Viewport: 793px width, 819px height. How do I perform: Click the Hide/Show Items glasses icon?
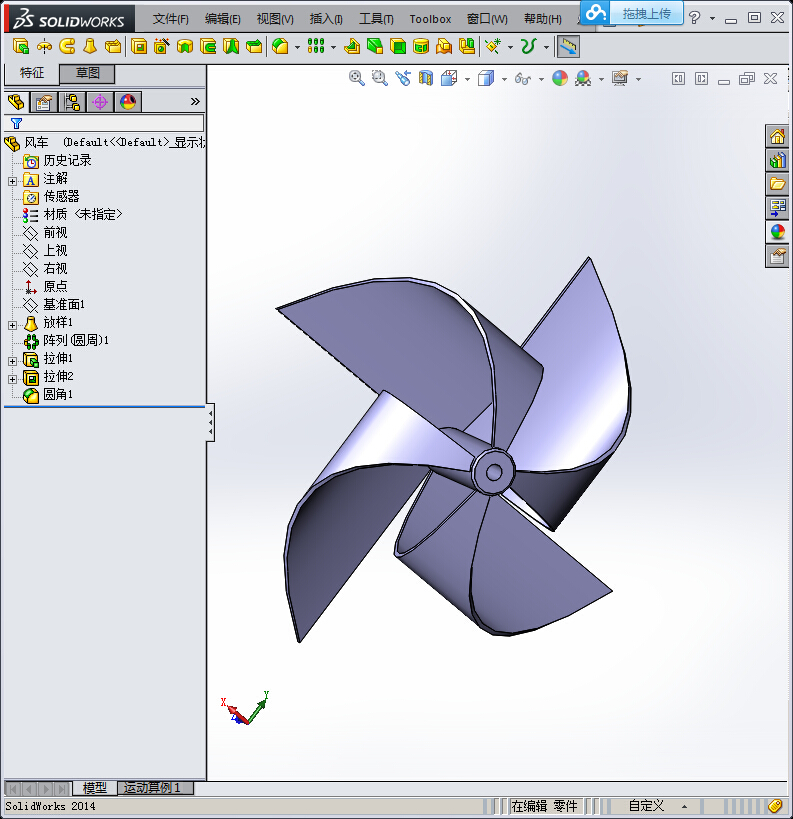[x=522, y=78]
